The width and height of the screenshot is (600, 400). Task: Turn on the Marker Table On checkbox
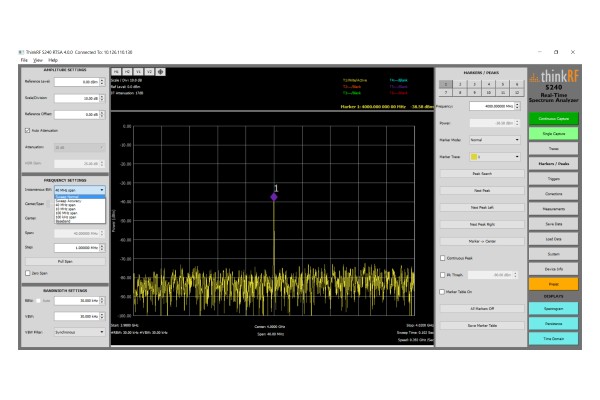(443, 292)
